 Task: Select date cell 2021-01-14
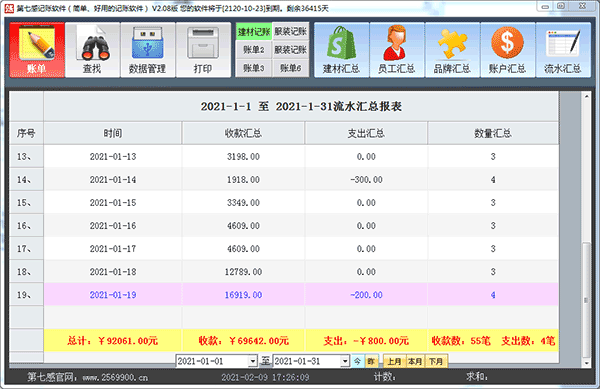[x=113, y=179]
